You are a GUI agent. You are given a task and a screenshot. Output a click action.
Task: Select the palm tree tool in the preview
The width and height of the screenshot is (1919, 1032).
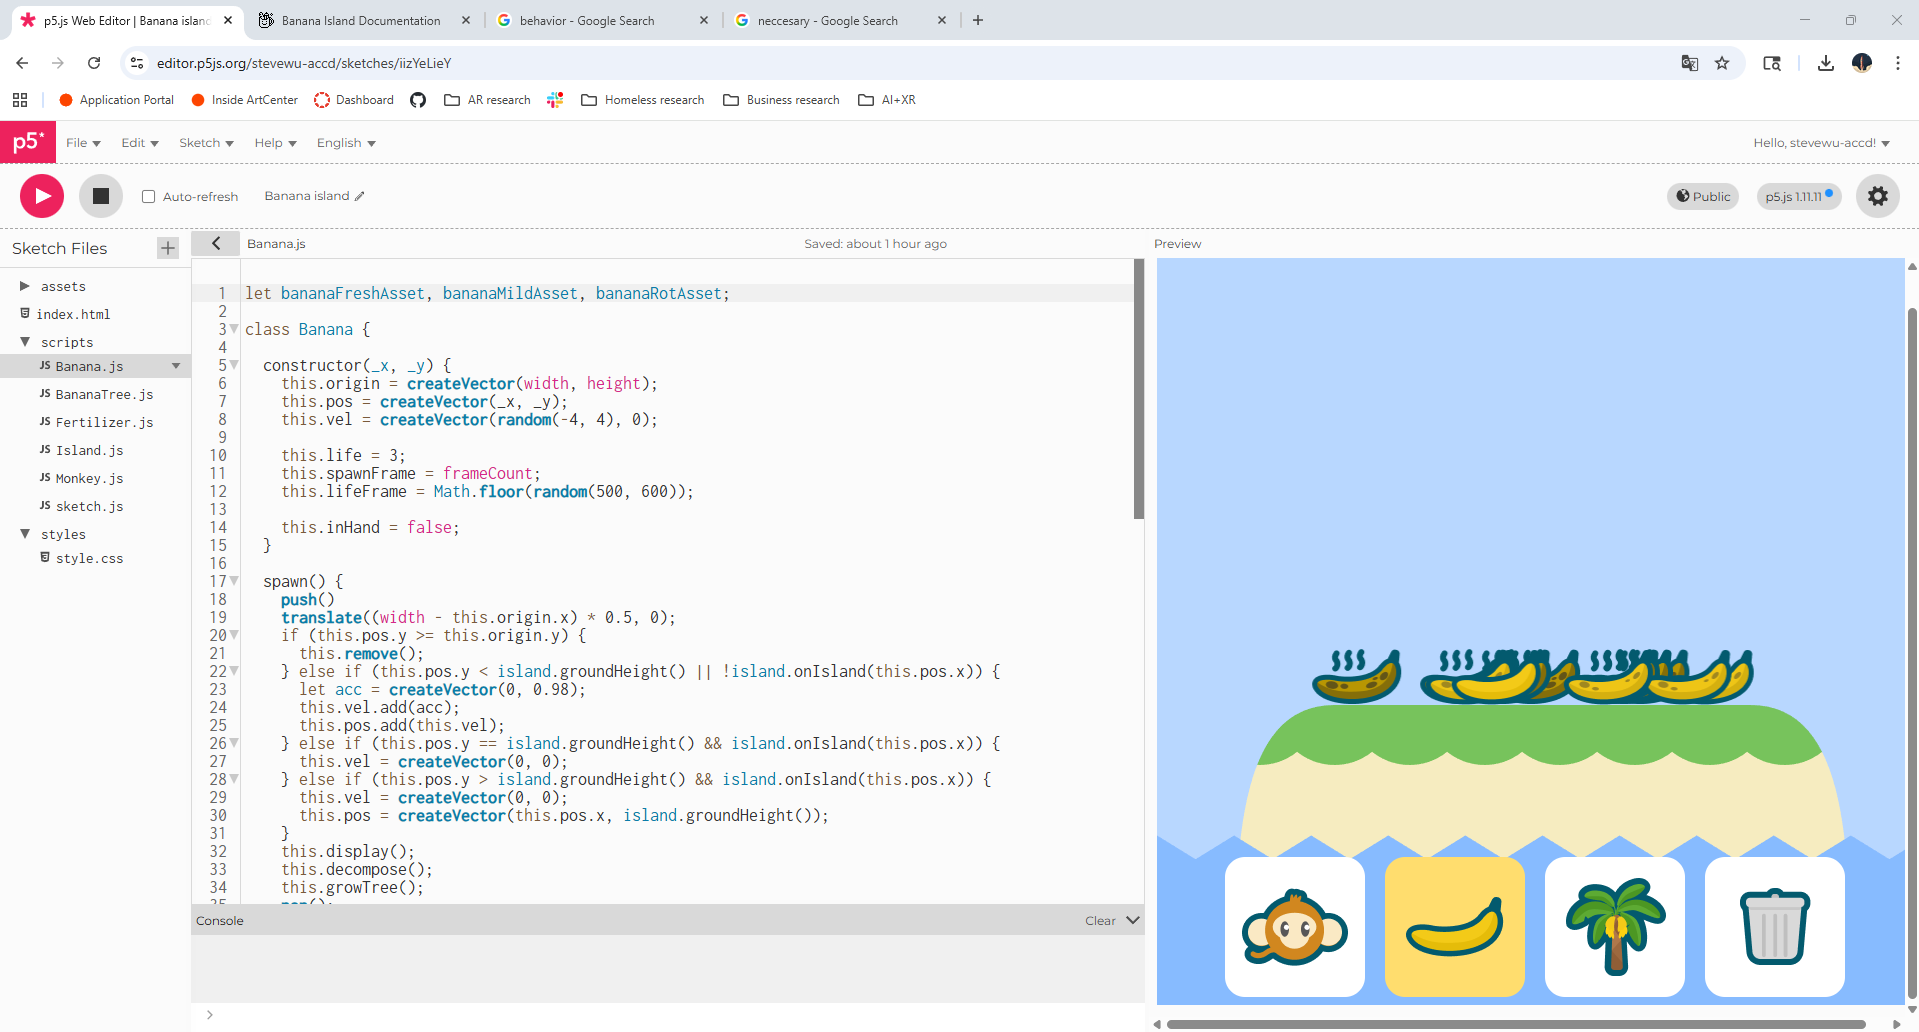coord(1614,927)
